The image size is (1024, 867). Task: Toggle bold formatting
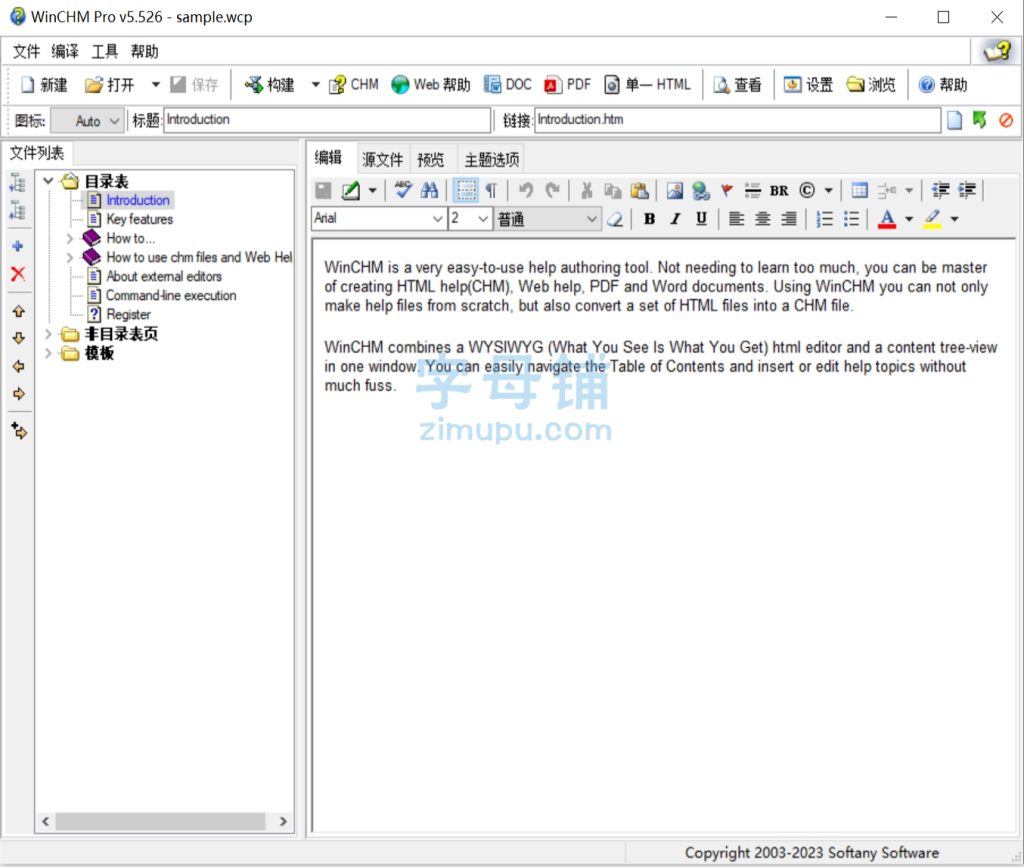pos(649,219)
